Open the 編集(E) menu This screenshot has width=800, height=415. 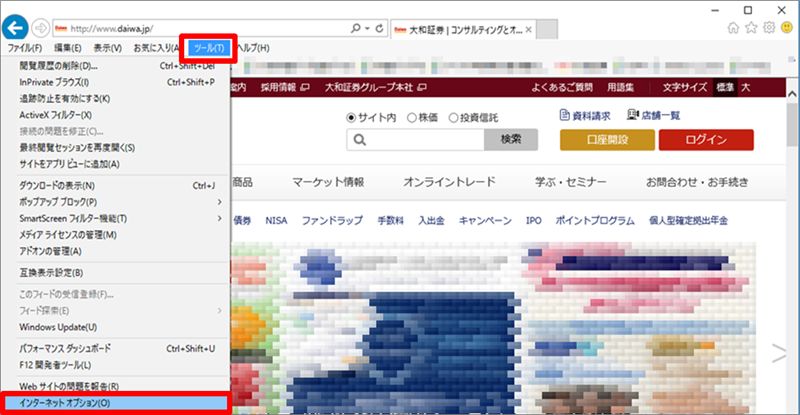[x=67, y=48]
